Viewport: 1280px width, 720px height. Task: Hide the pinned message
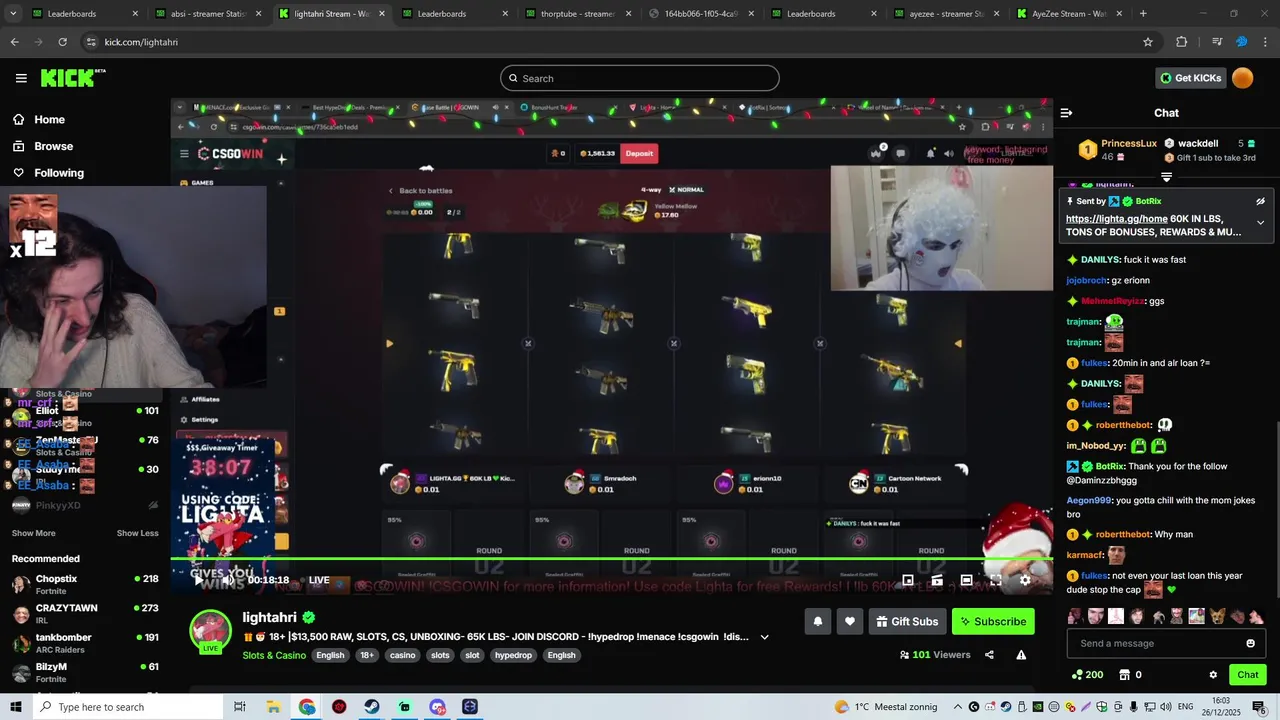tap(1260, 201)
